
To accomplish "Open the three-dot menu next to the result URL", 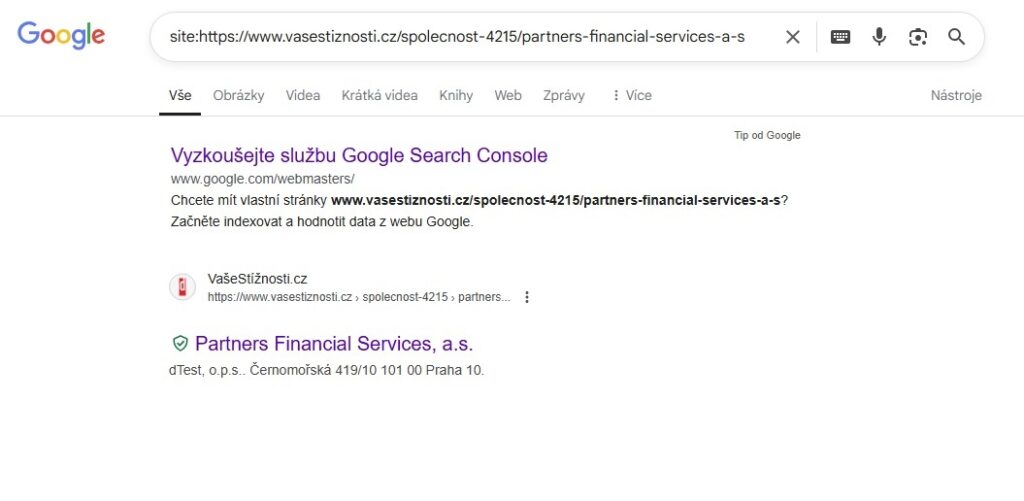I will coord(527,297).
